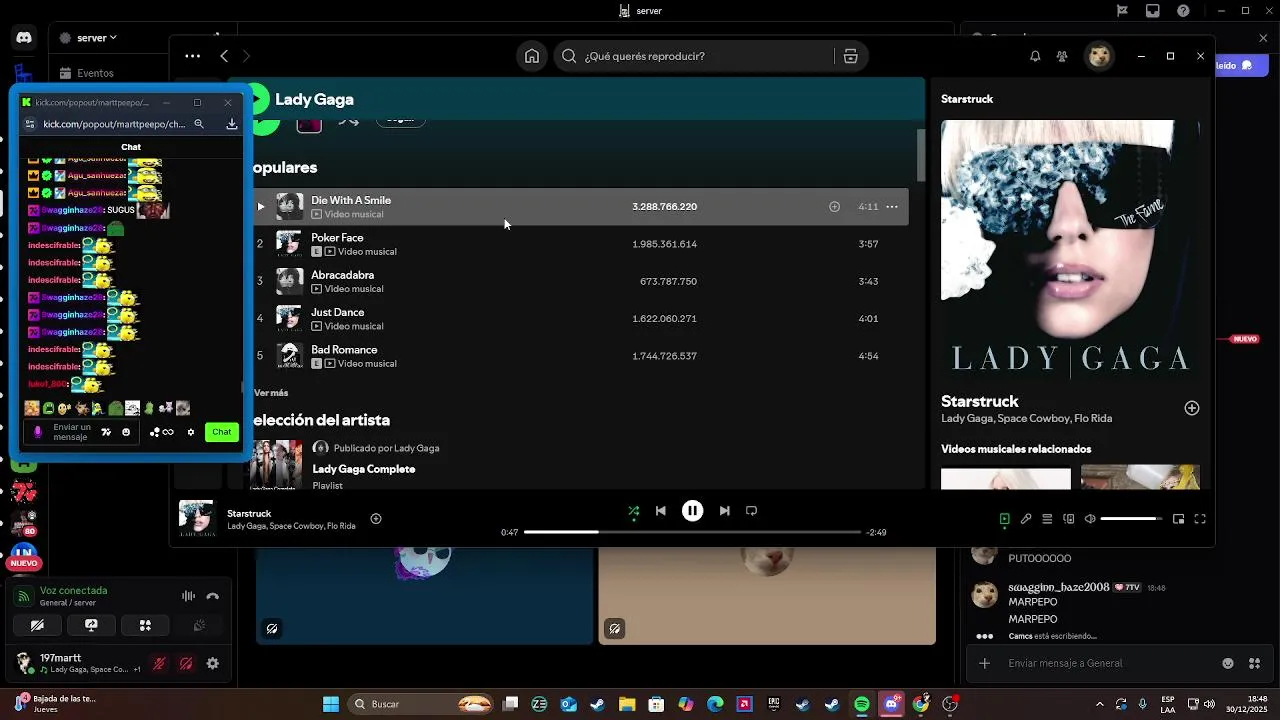The width and height of the screenshot is (1280, 720).
Task: Click the Kick popout address bar
Action: [115, 124]
